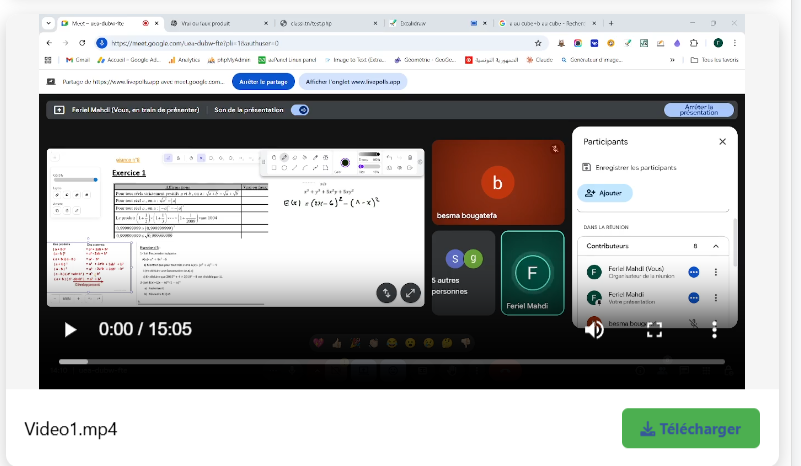801x466 pixels.
Task: Toggle the Son de la présentation switch
Action: tap(299, 110)
